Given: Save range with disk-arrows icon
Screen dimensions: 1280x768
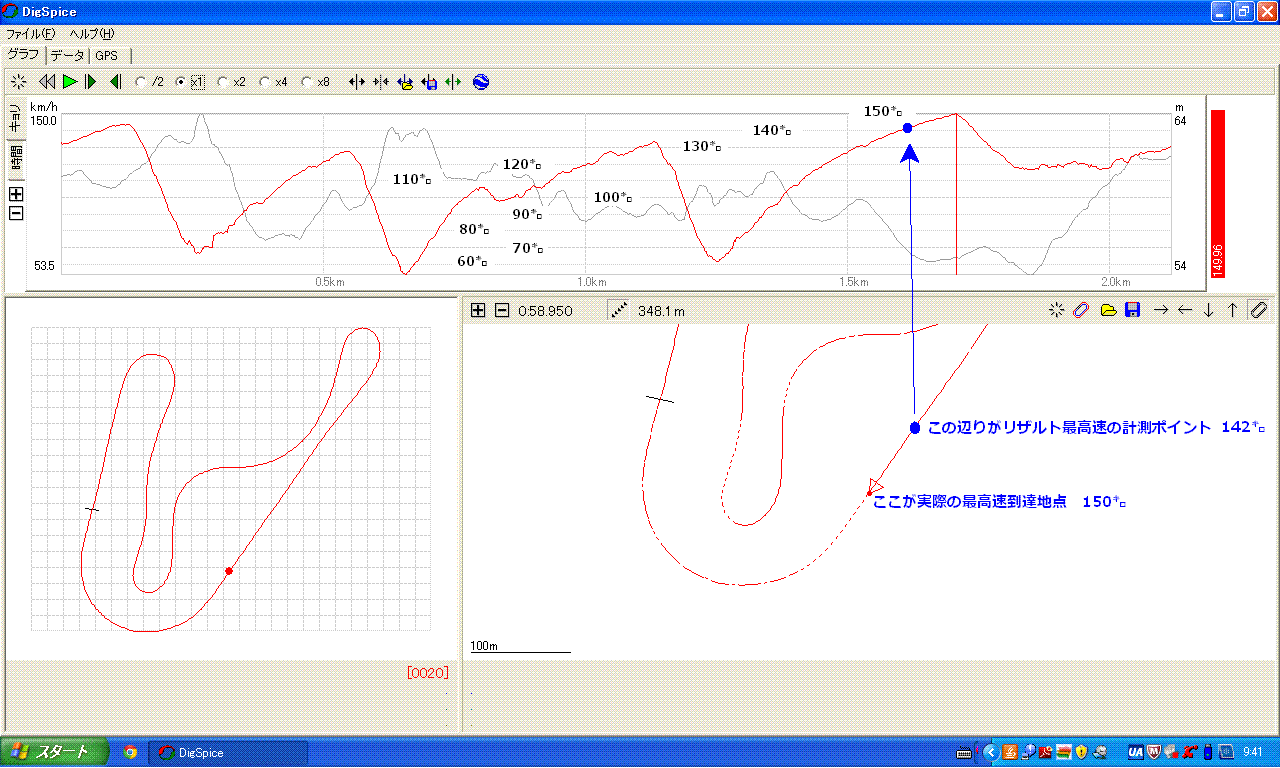Looking at the screenshot, I should pyautogui.click(x=429, y=82).
